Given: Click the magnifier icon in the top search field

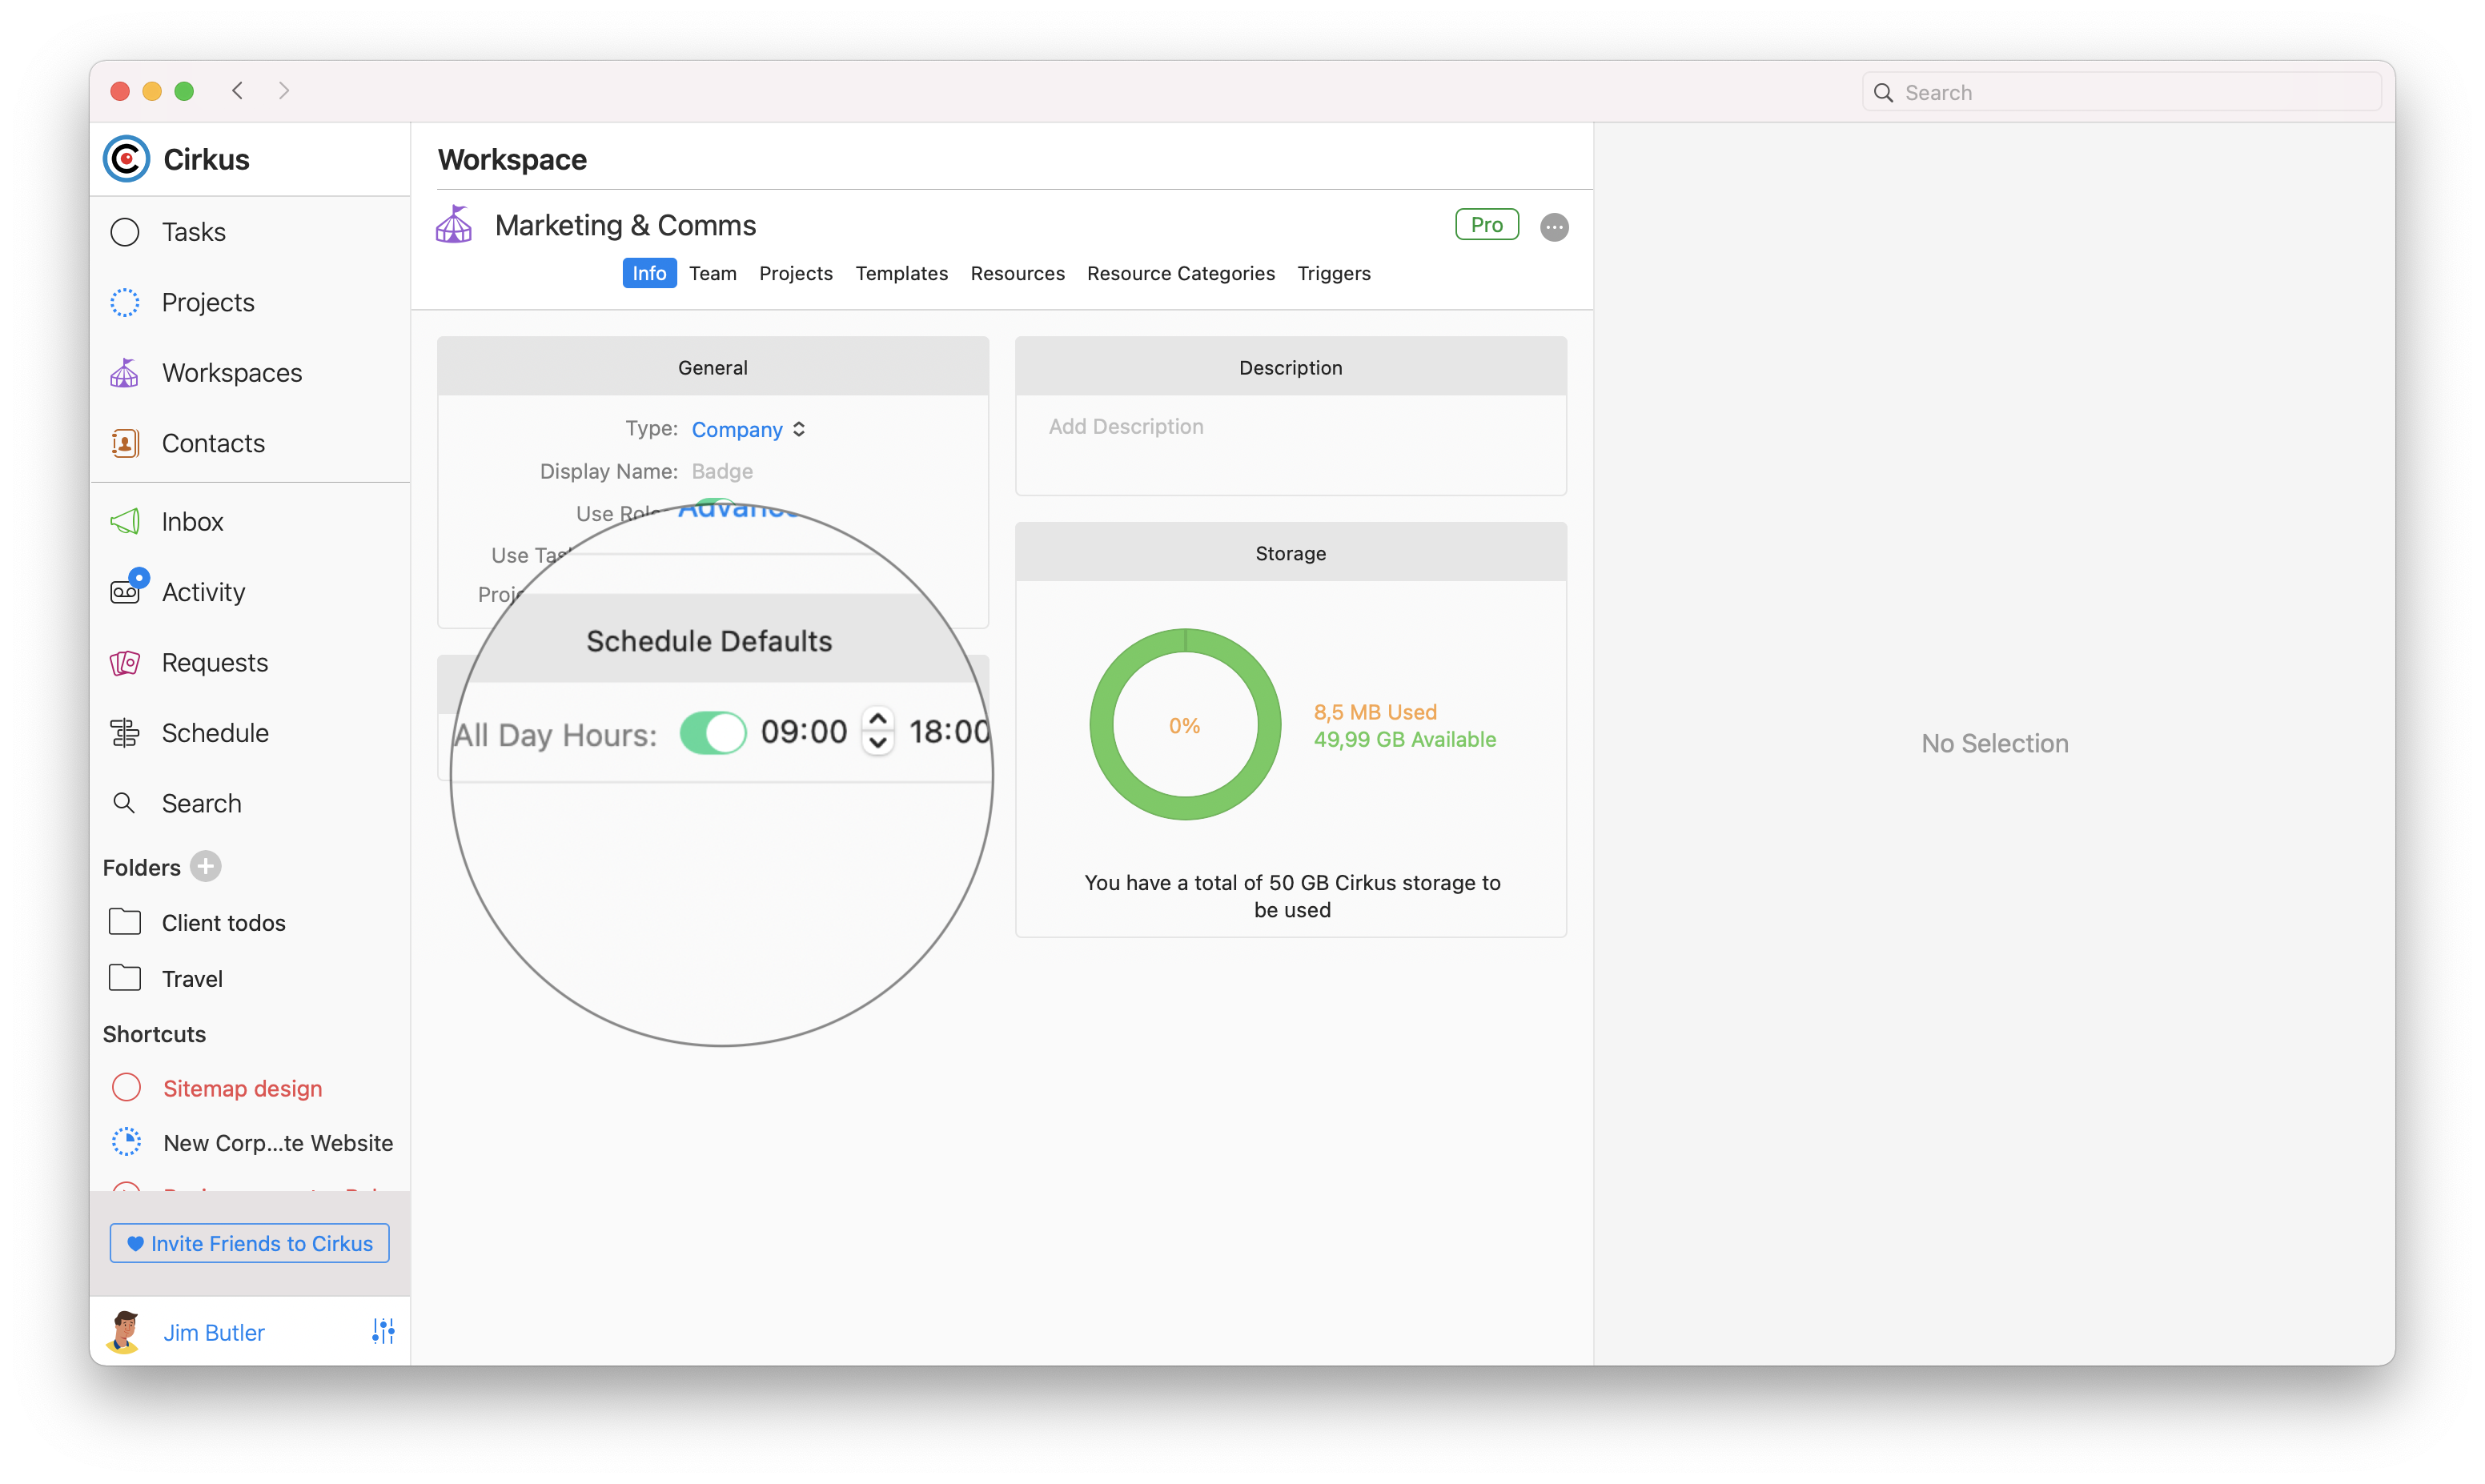Looking at the screenshot, I should tap(1883, 93).
